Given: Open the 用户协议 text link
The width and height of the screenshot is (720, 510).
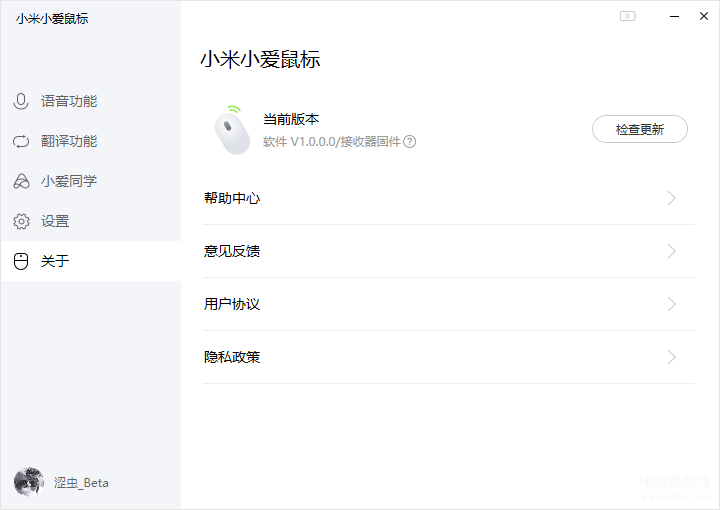Looking at the screenshot, I should pos(232,304).
